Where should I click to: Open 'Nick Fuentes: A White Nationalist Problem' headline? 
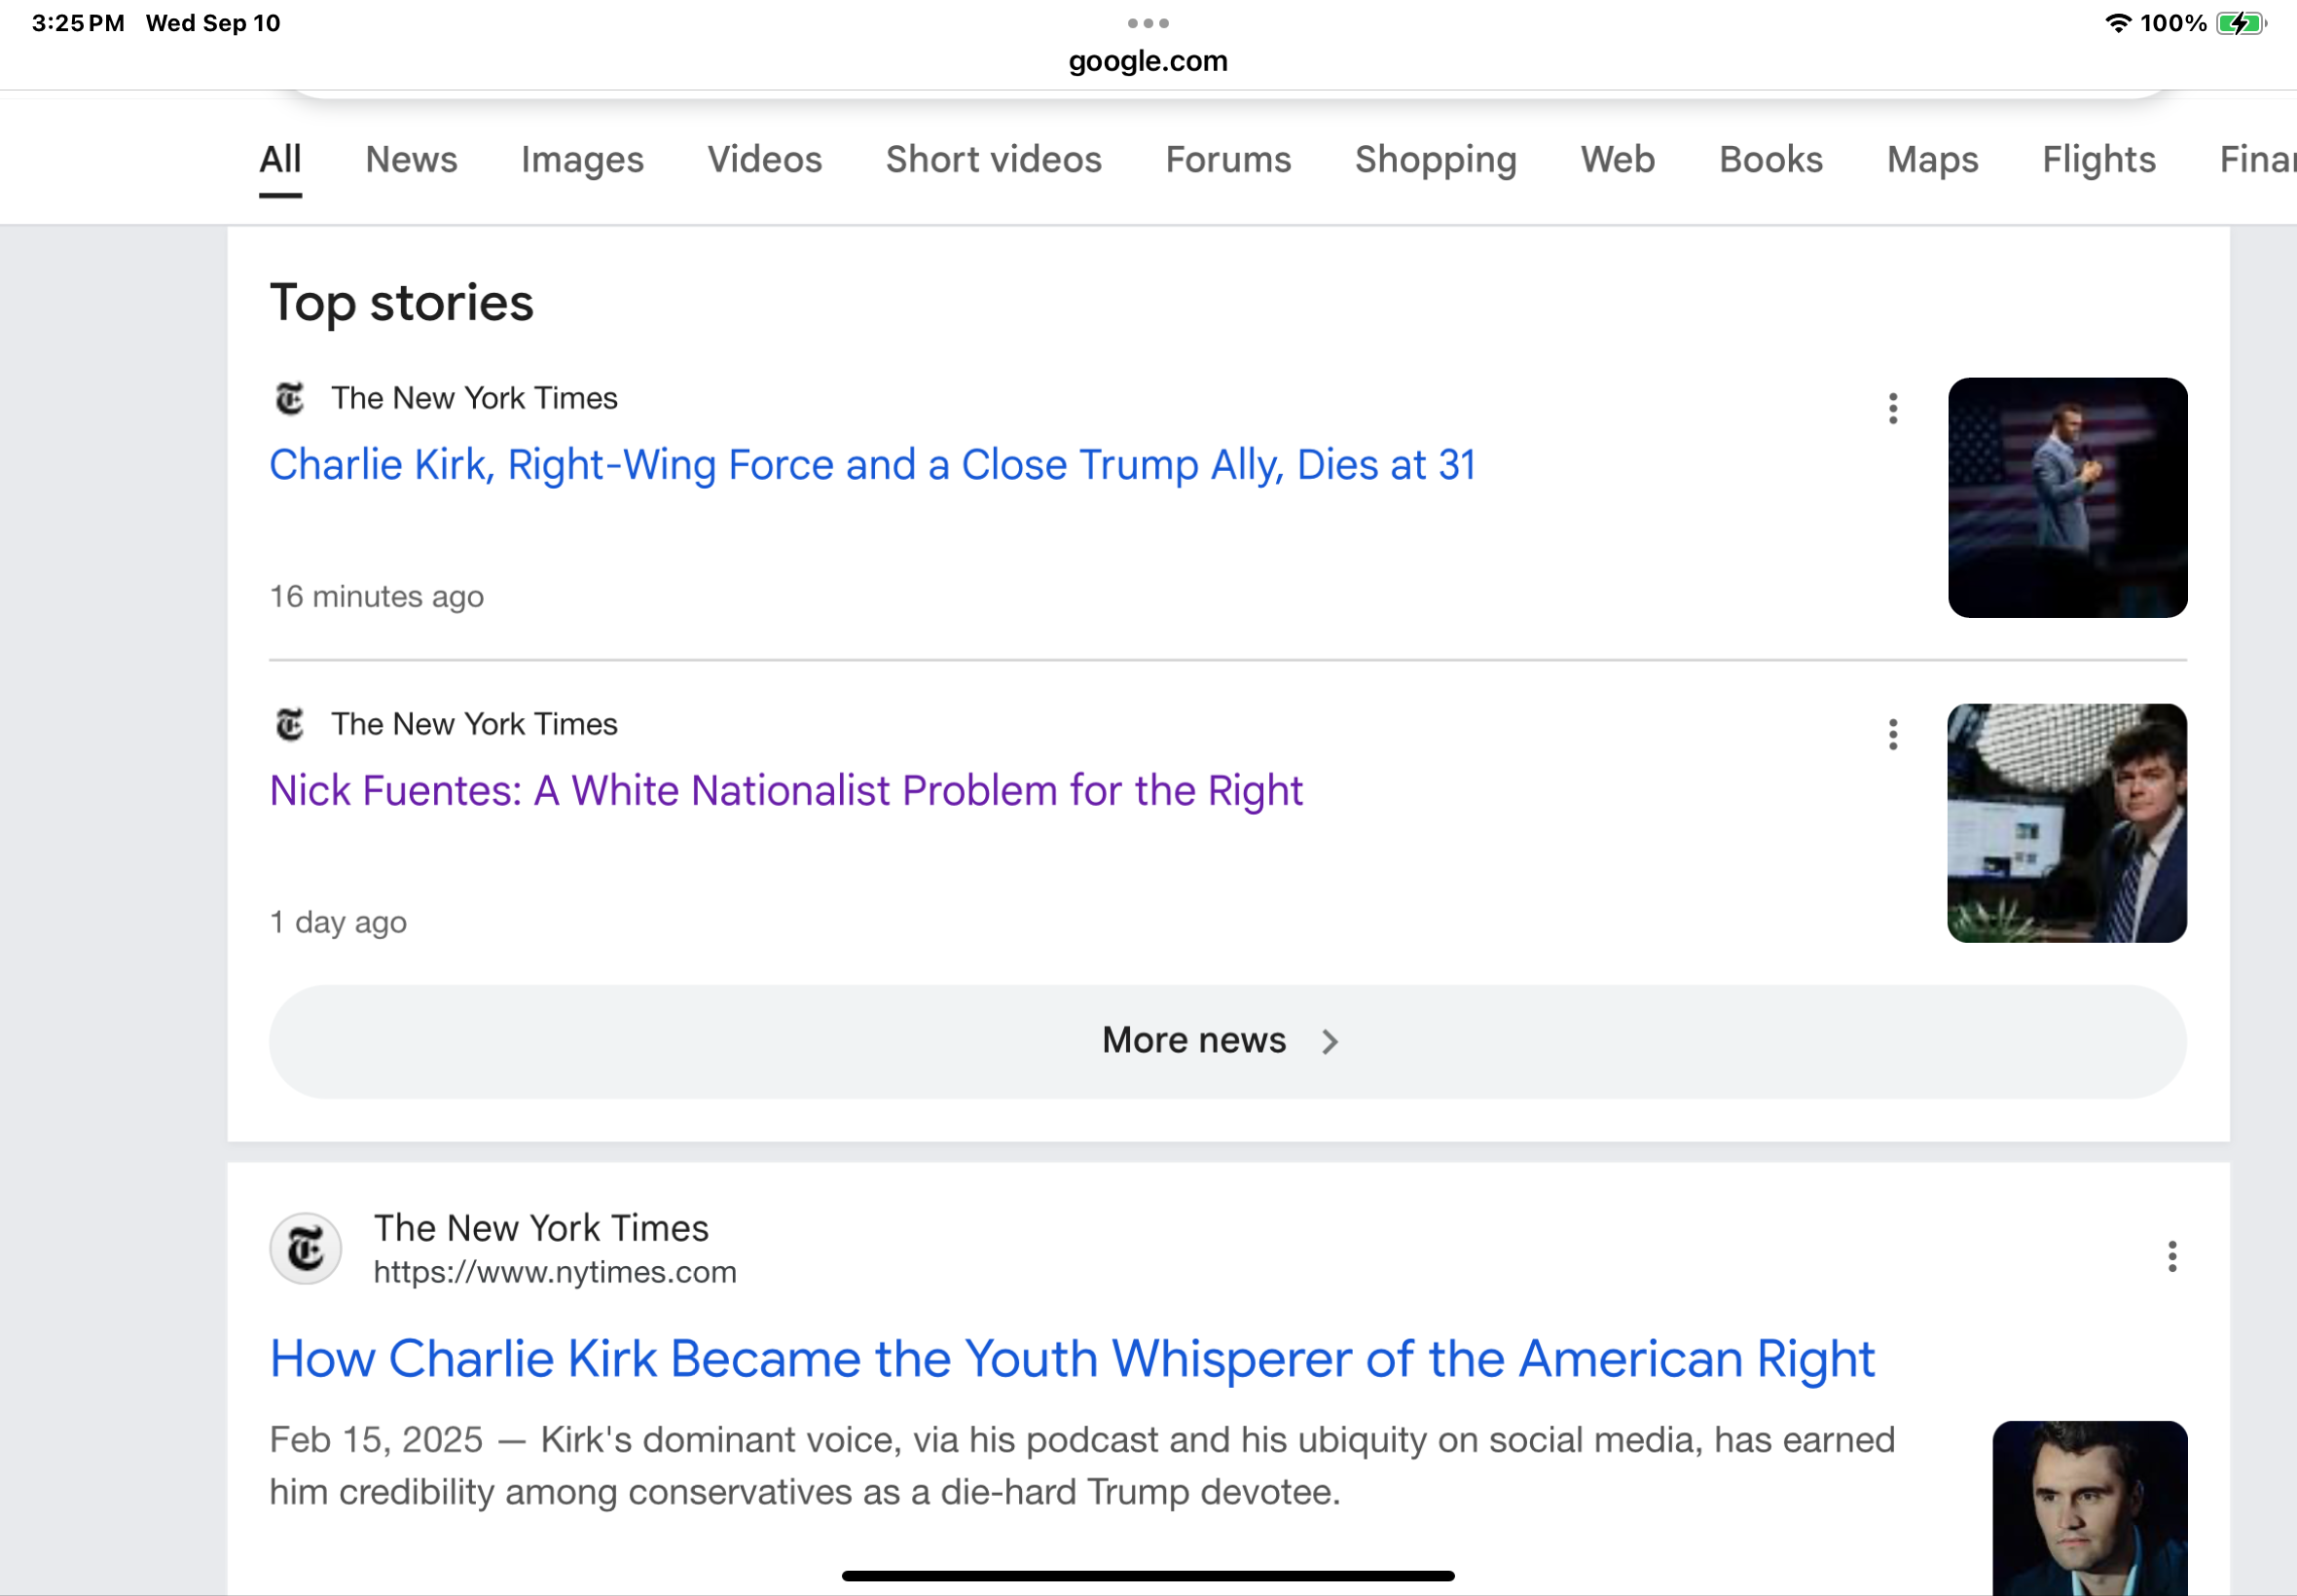click(786, 791)
